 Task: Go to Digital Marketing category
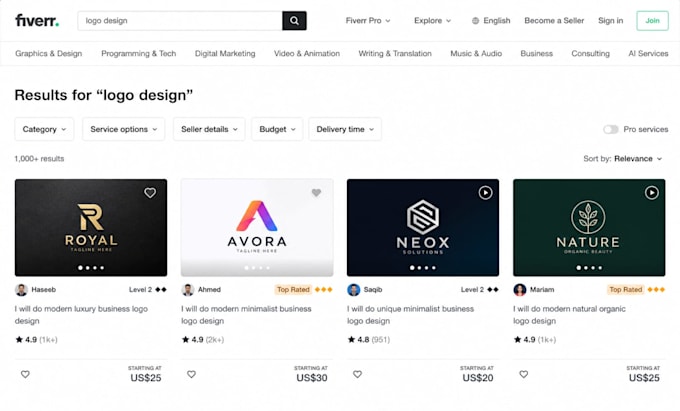point(225,54)
